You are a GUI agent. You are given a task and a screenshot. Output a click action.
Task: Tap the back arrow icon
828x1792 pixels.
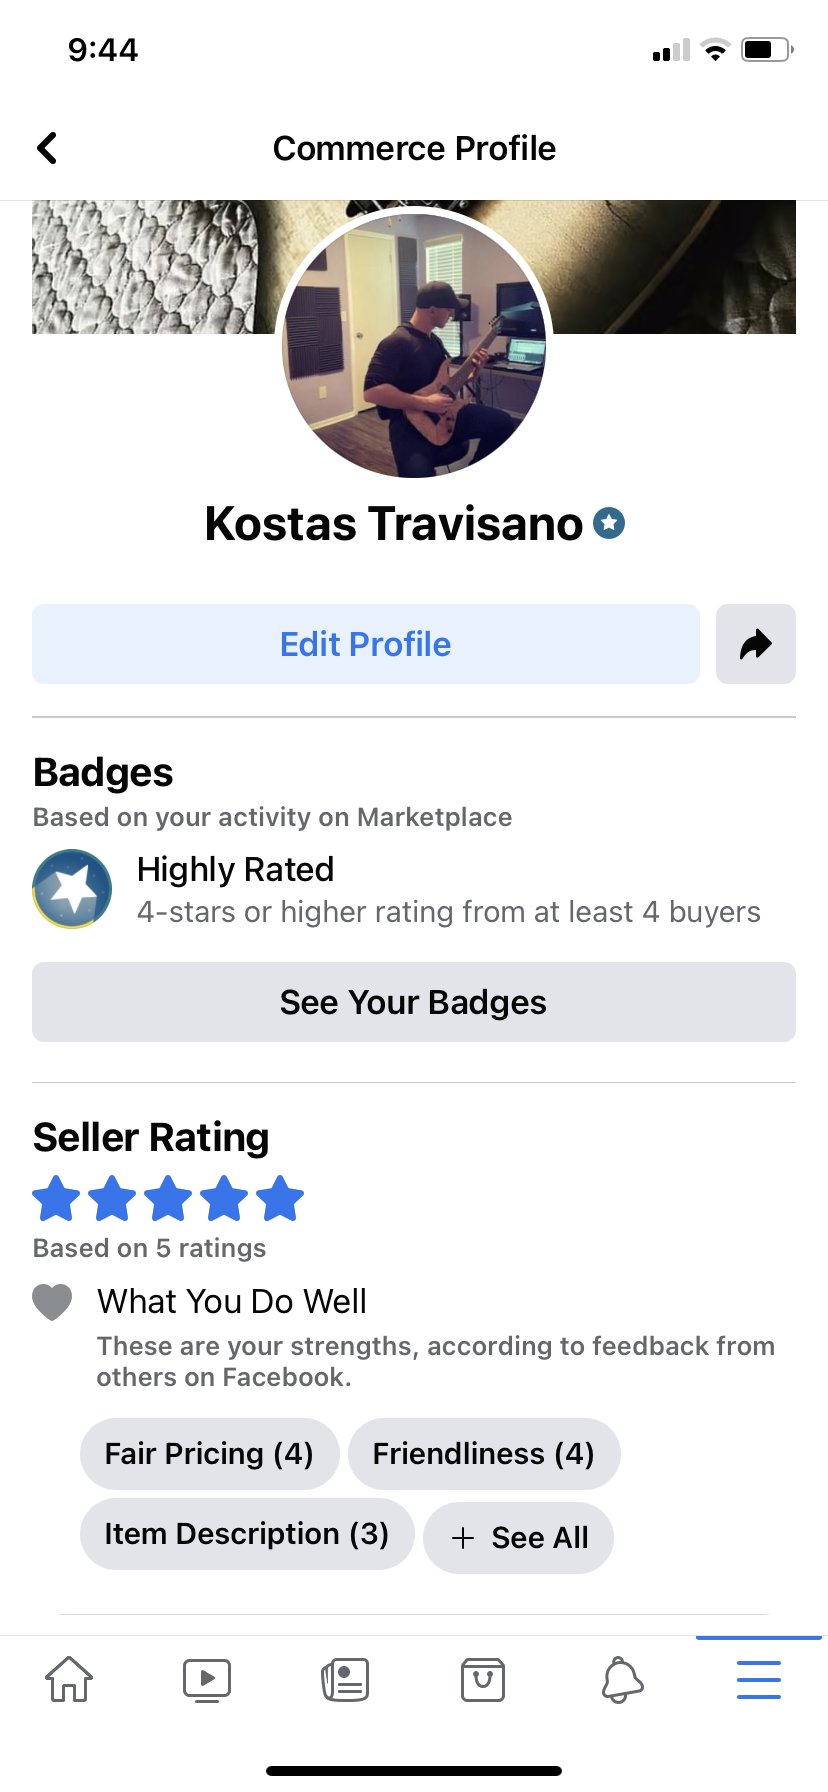click(x=47, y=148)
